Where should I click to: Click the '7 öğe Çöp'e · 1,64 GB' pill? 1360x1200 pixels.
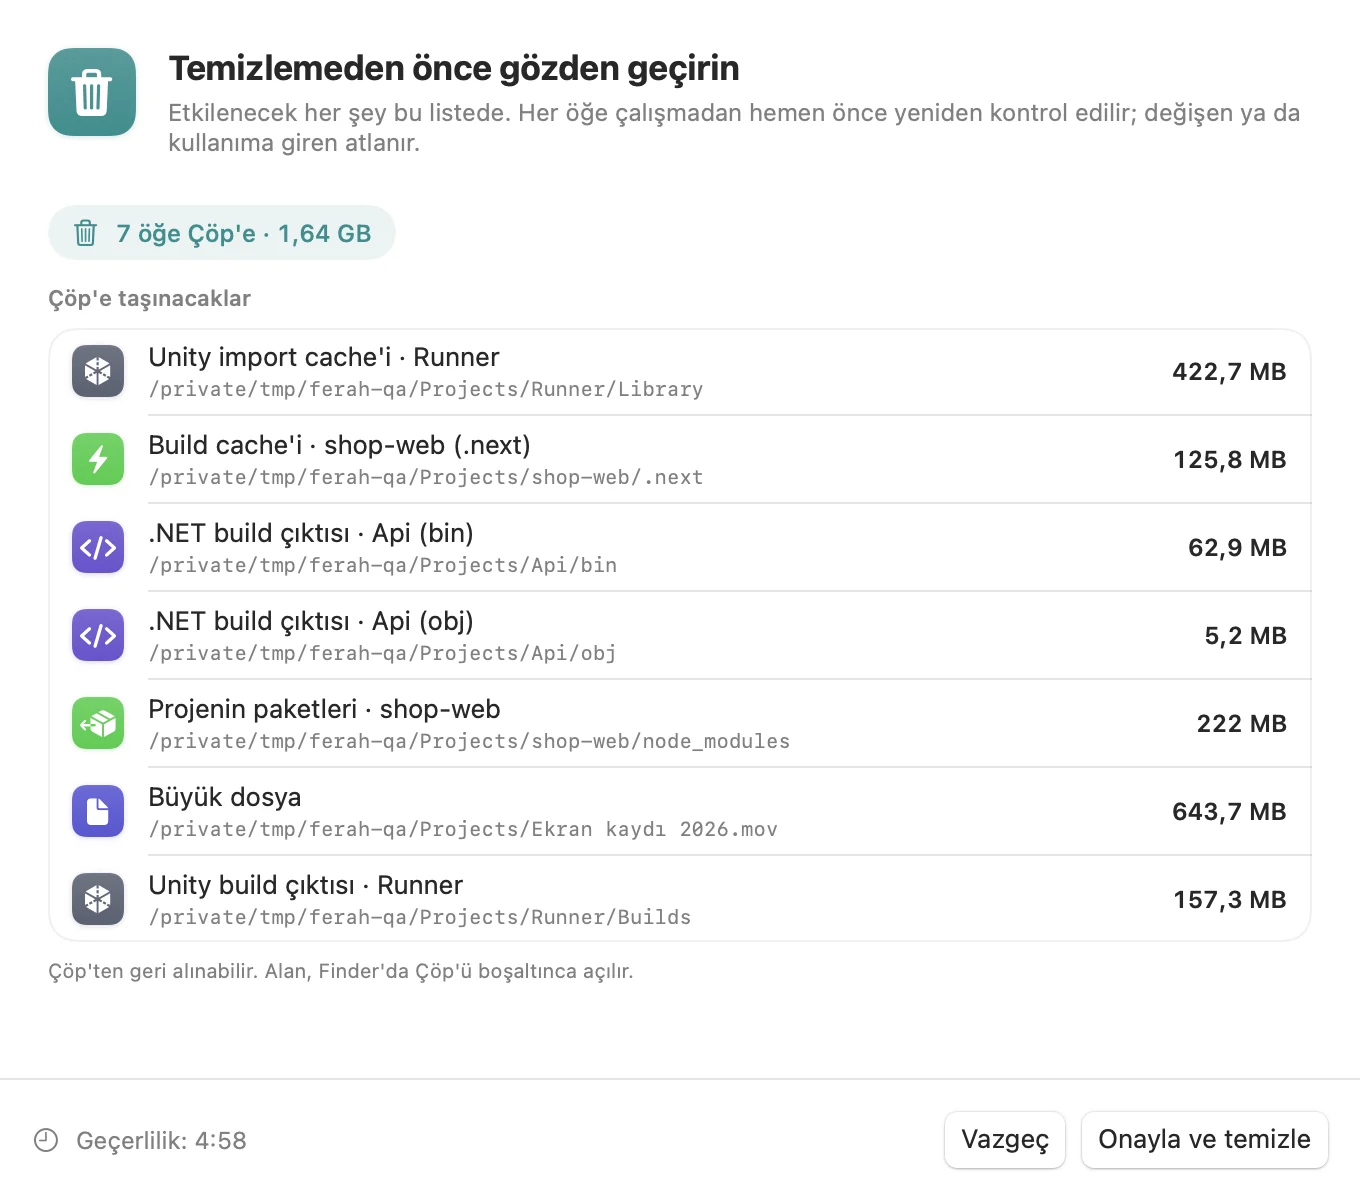(222, 233)
